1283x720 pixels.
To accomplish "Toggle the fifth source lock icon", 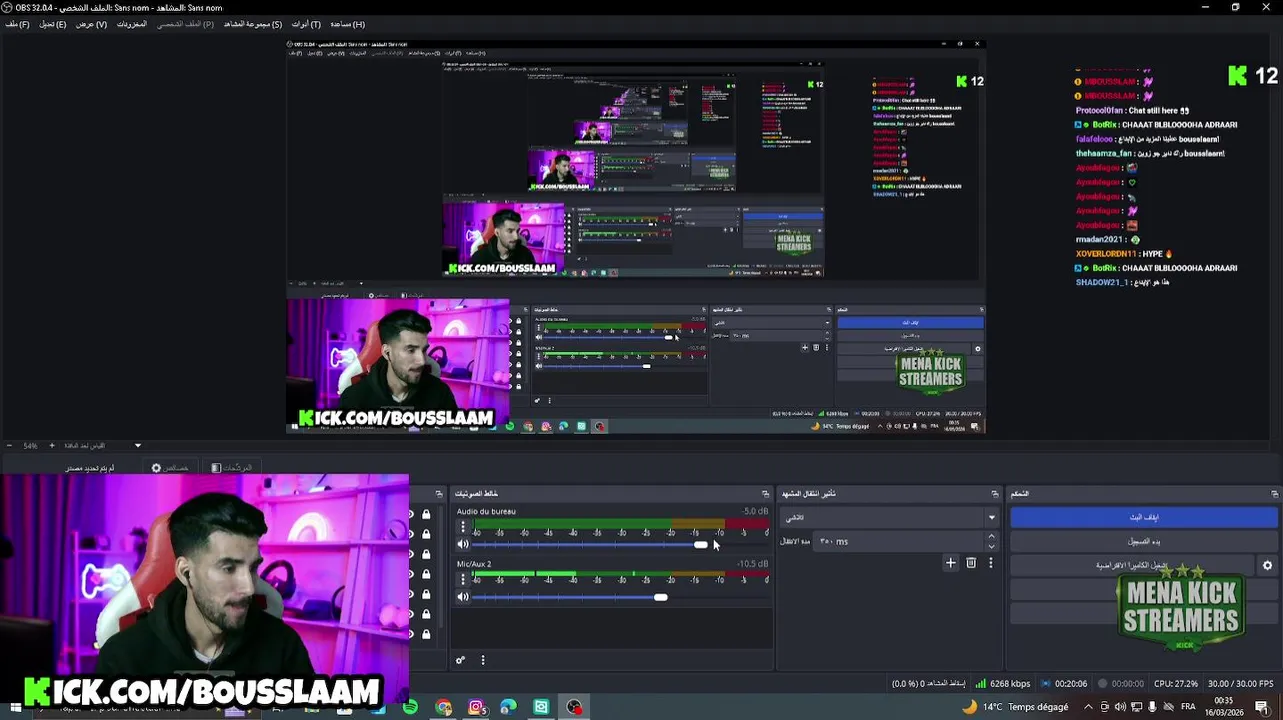I will (426, 595).
